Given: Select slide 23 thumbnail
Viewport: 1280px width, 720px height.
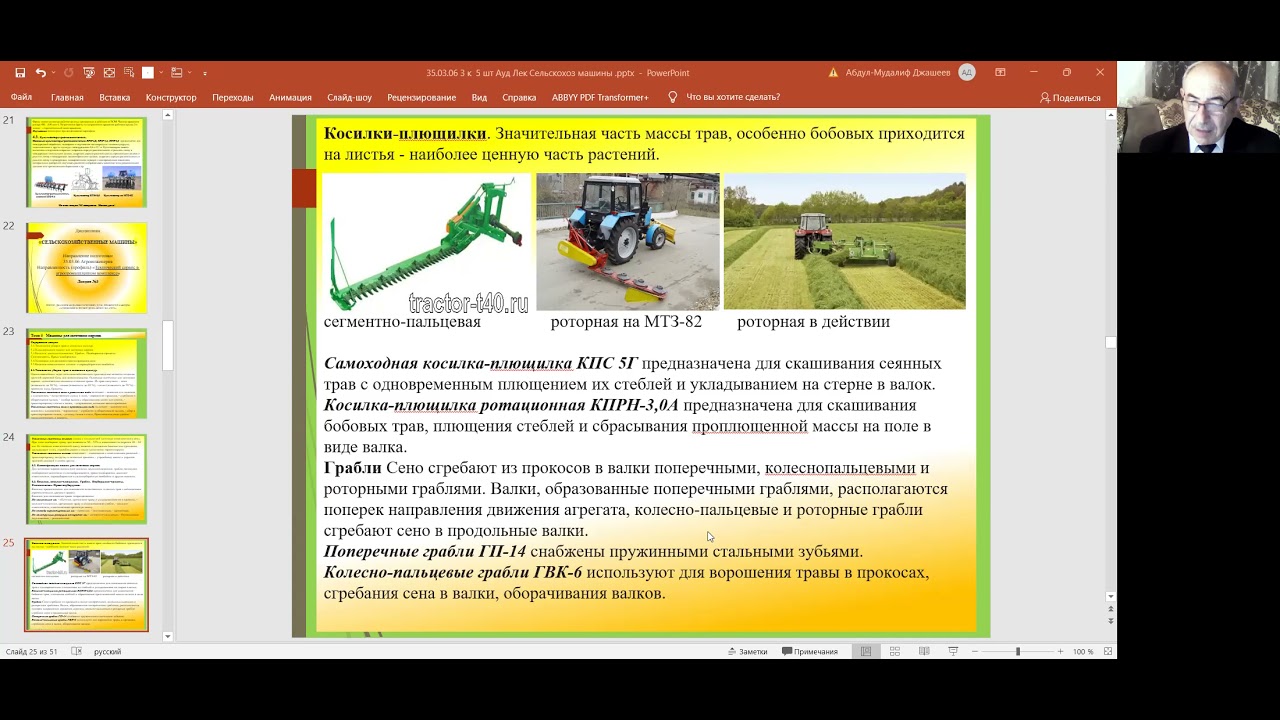Looking at the screenshot, I should (87, 373).
